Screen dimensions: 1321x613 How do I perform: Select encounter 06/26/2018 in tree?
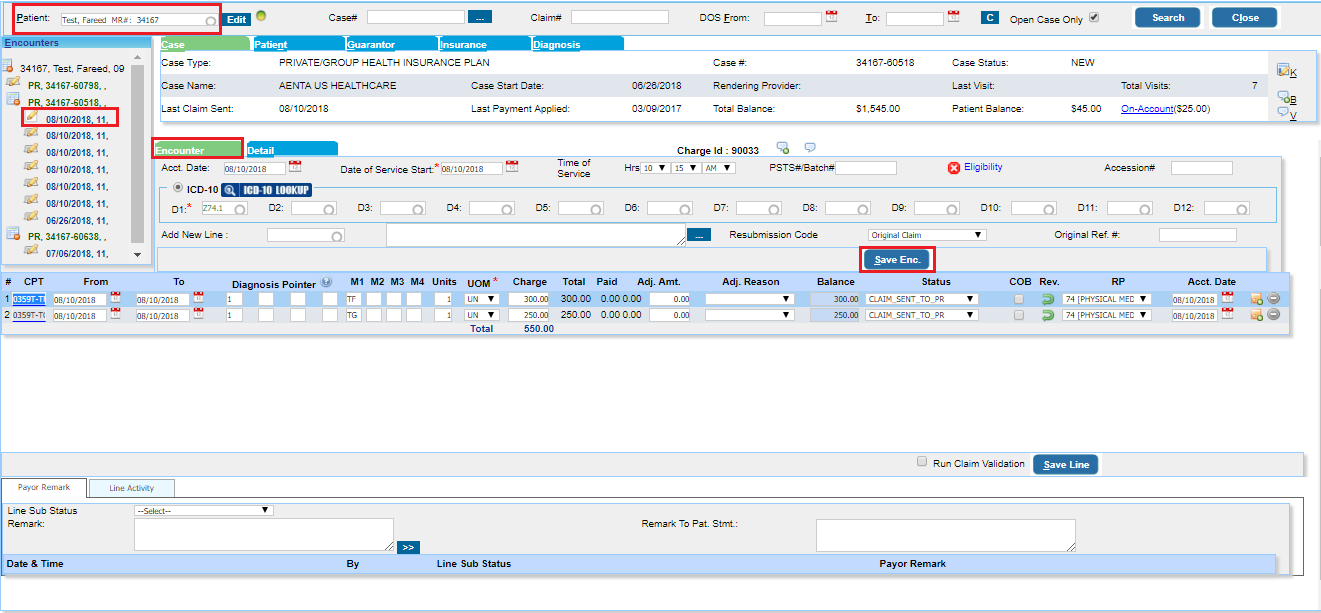coord(77,220)
